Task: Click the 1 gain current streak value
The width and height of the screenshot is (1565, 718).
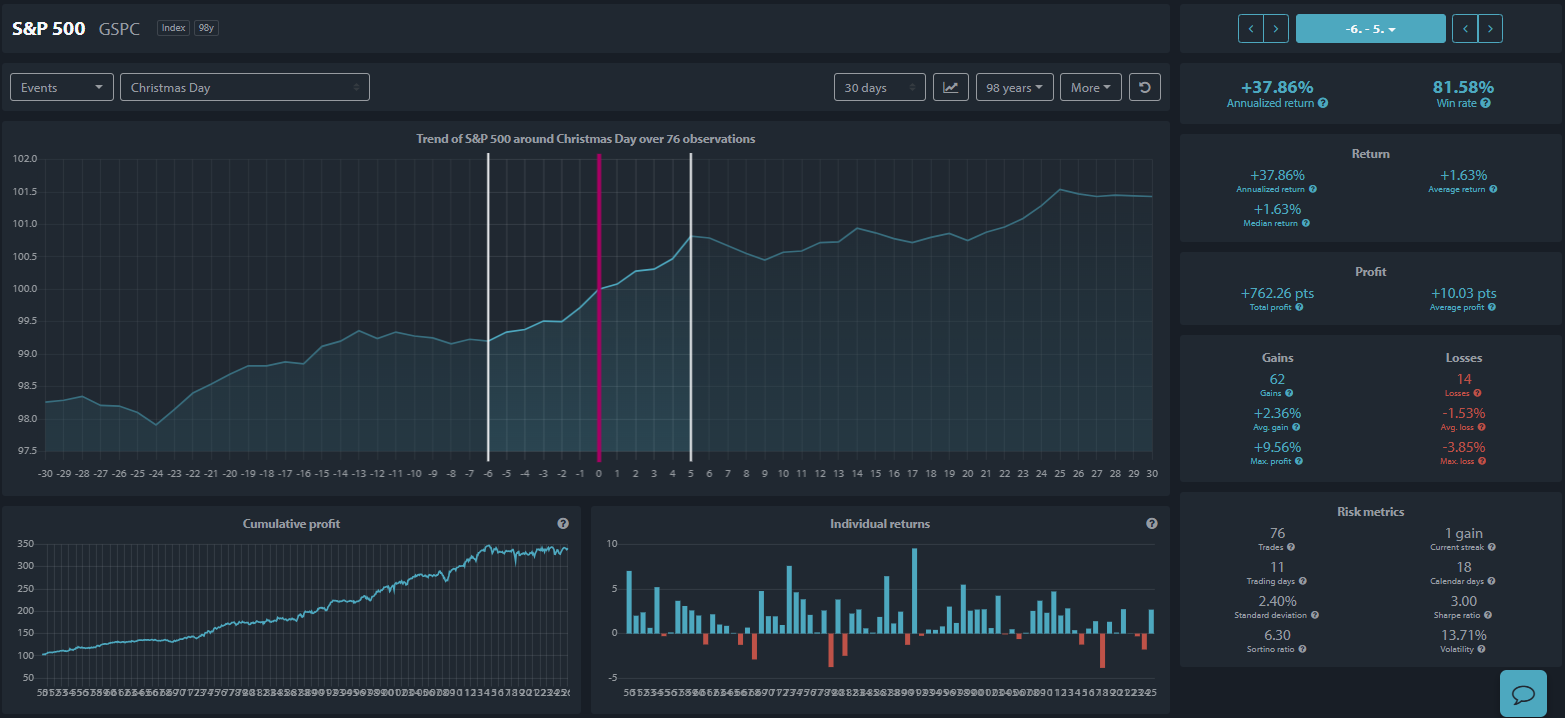Action: (1464, 533)
